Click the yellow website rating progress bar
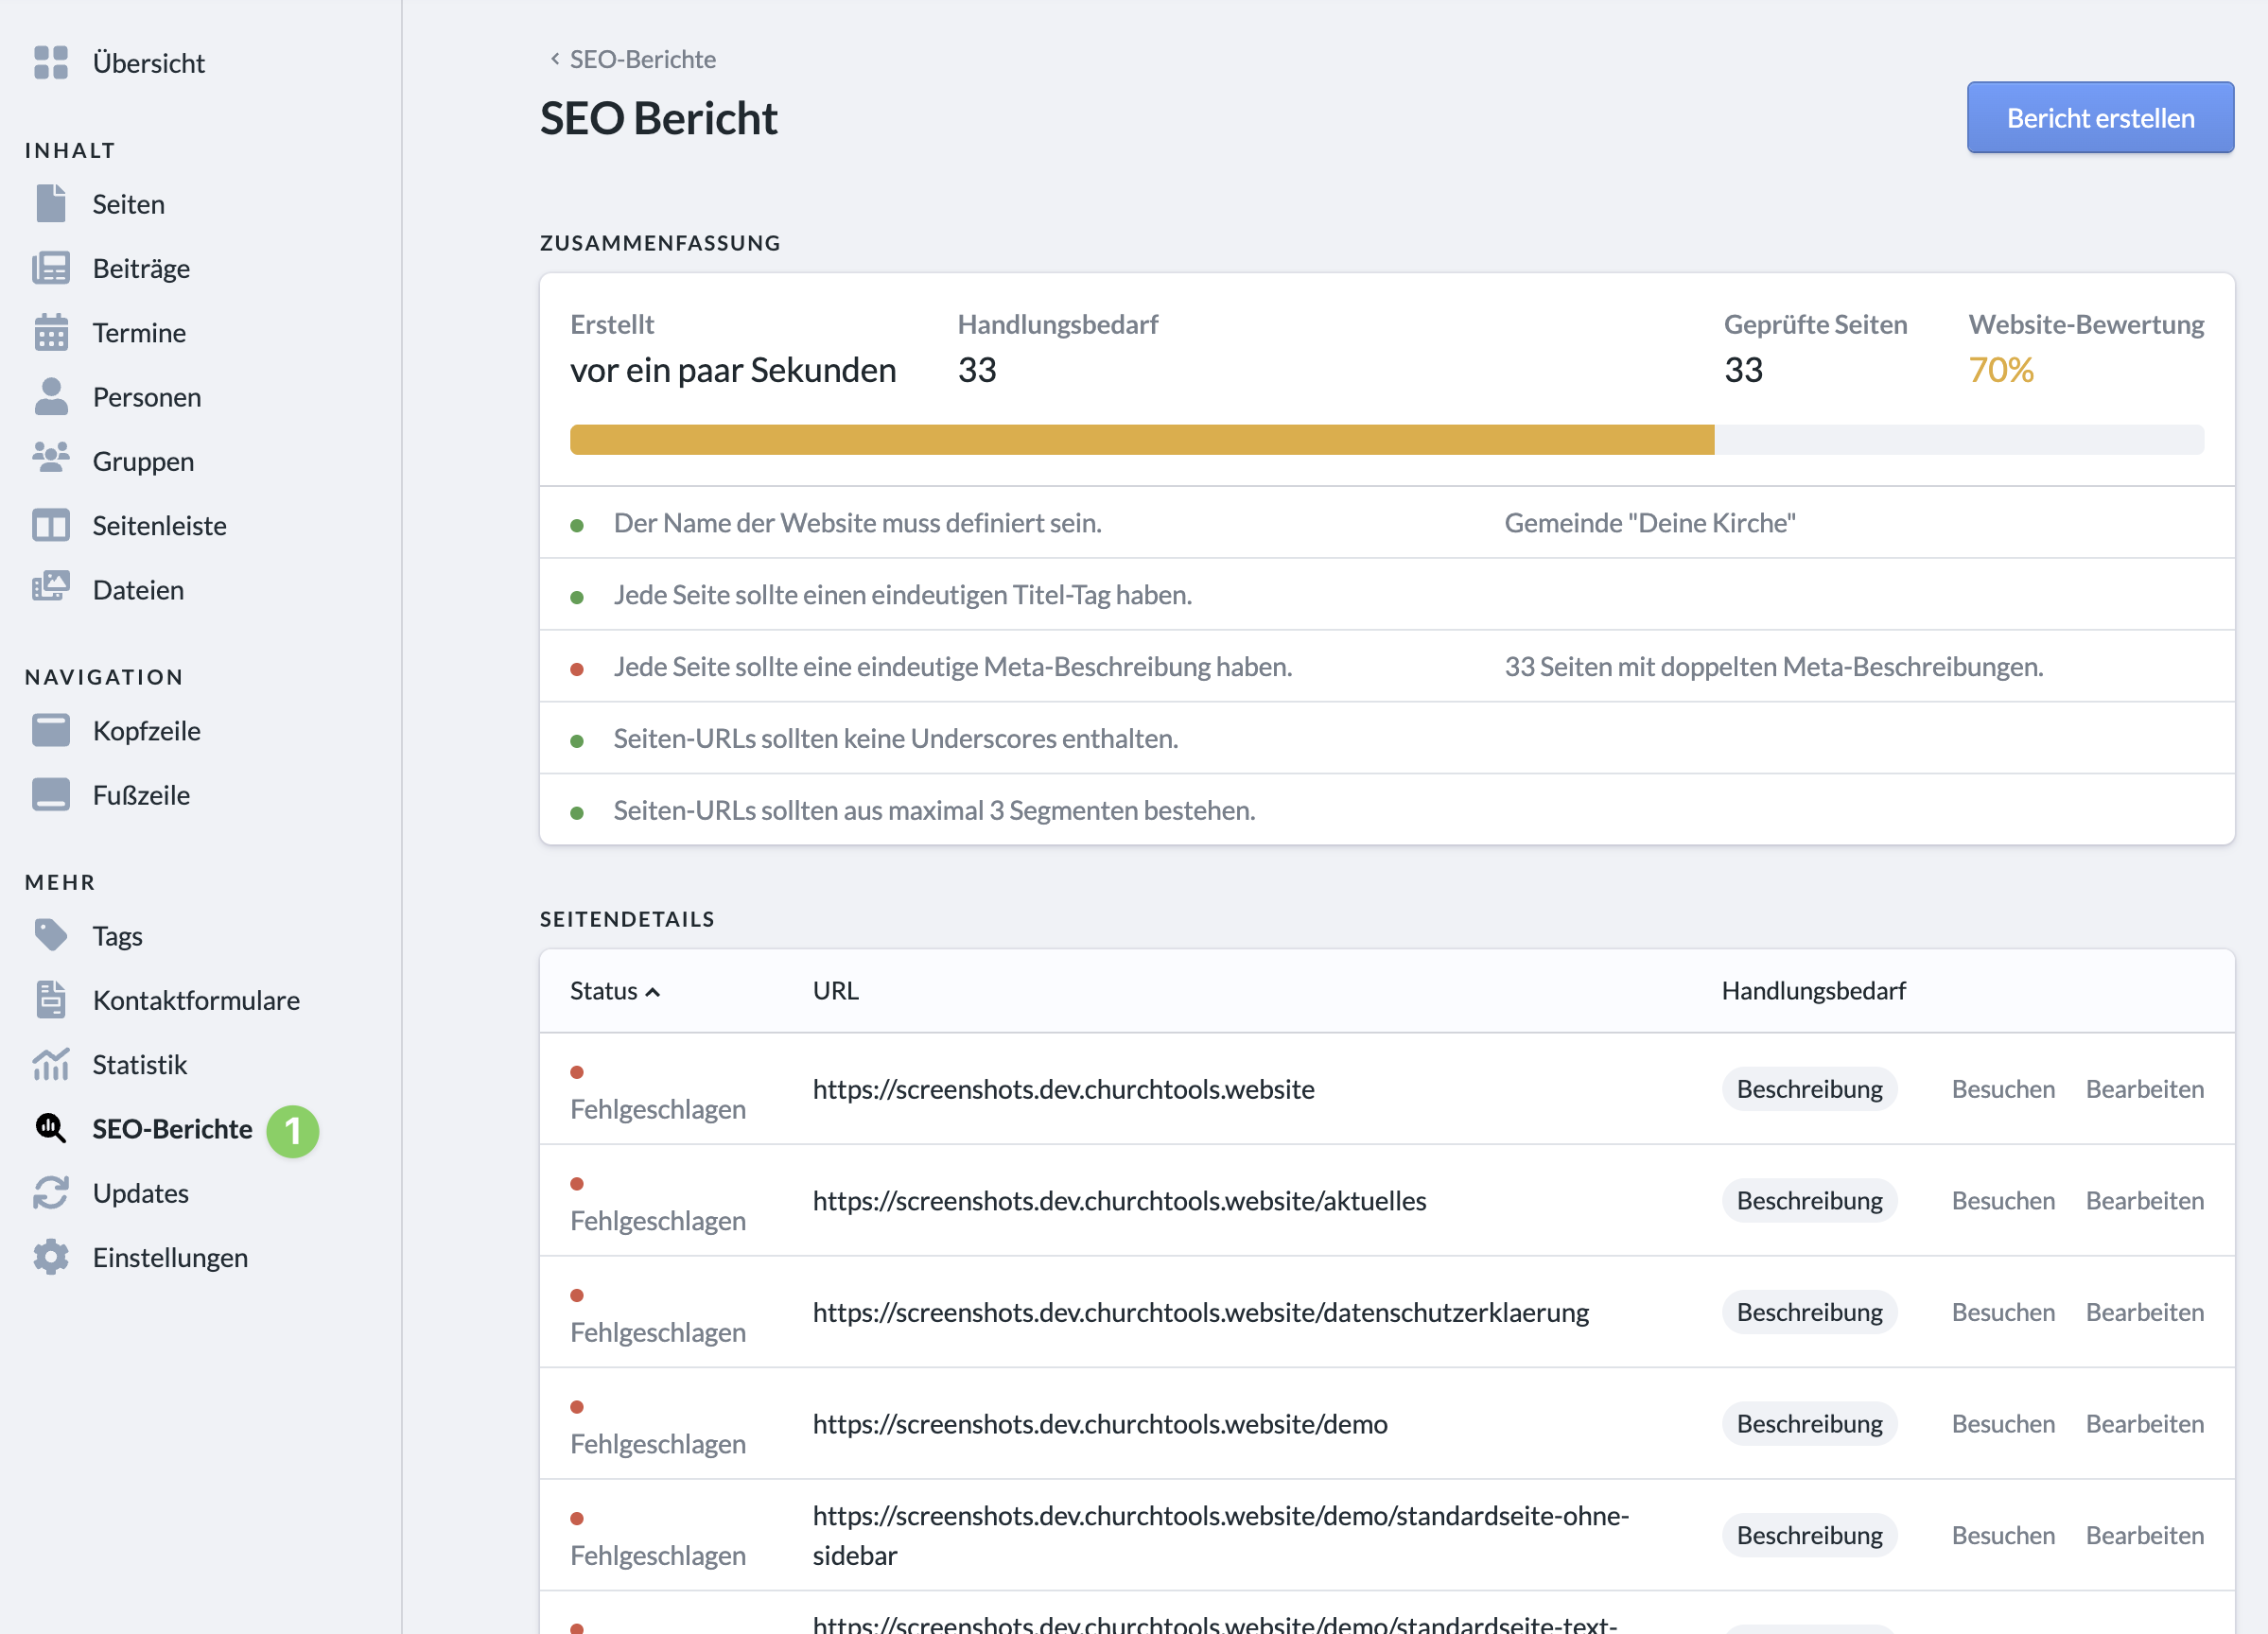The height and width of the screenshot is (1634, 2268). [x=1141, y=440]
